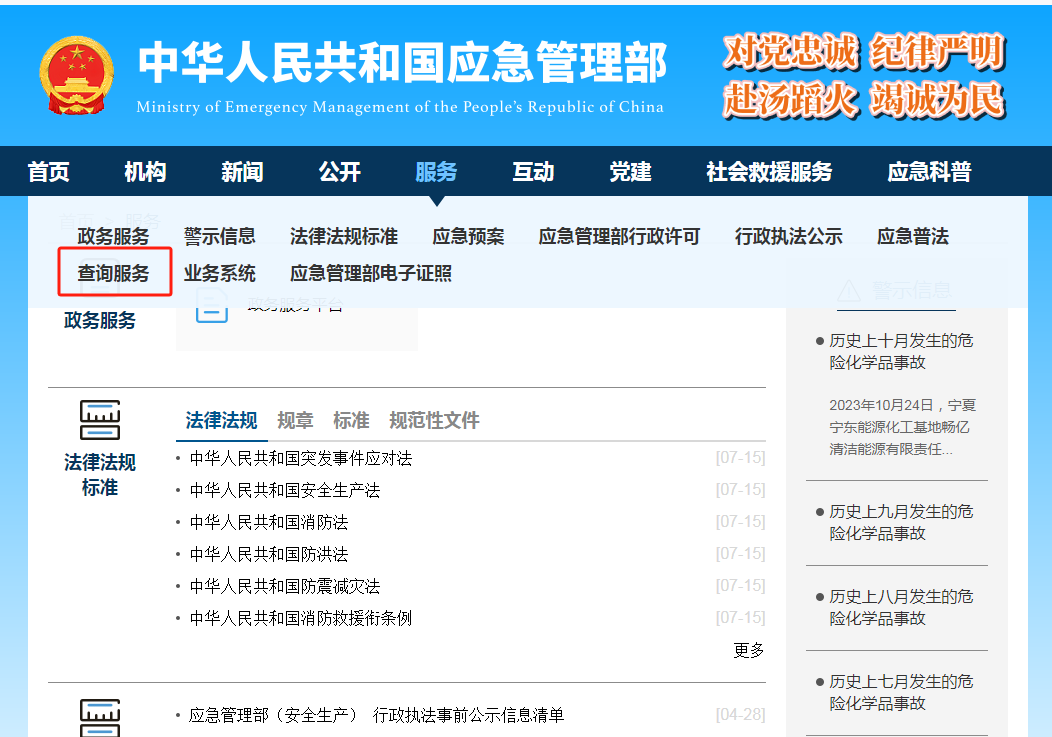The image size is (1052, 737).
Task: Open 中华人民共和国防洪法 link
Action: 268,554
